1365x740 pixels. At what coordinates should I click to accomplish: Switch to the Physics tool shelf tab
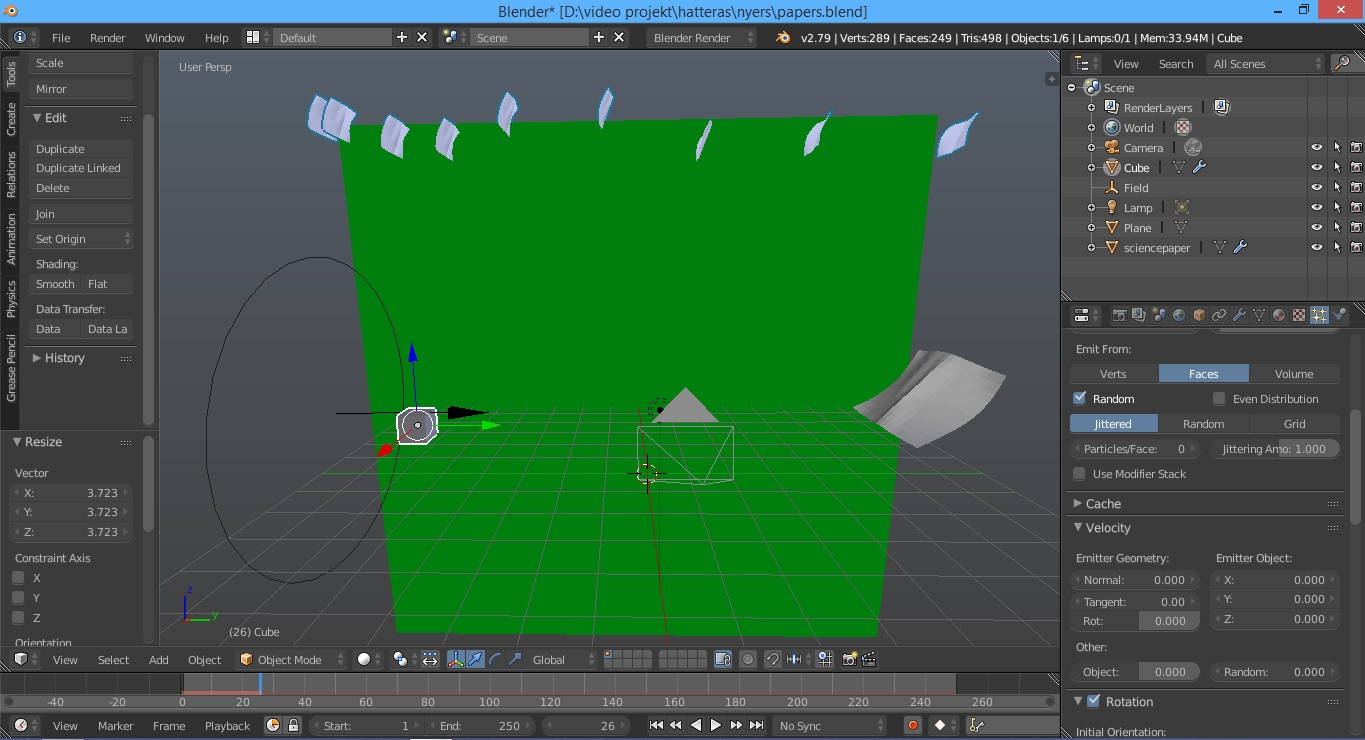[x=11, y=298]
